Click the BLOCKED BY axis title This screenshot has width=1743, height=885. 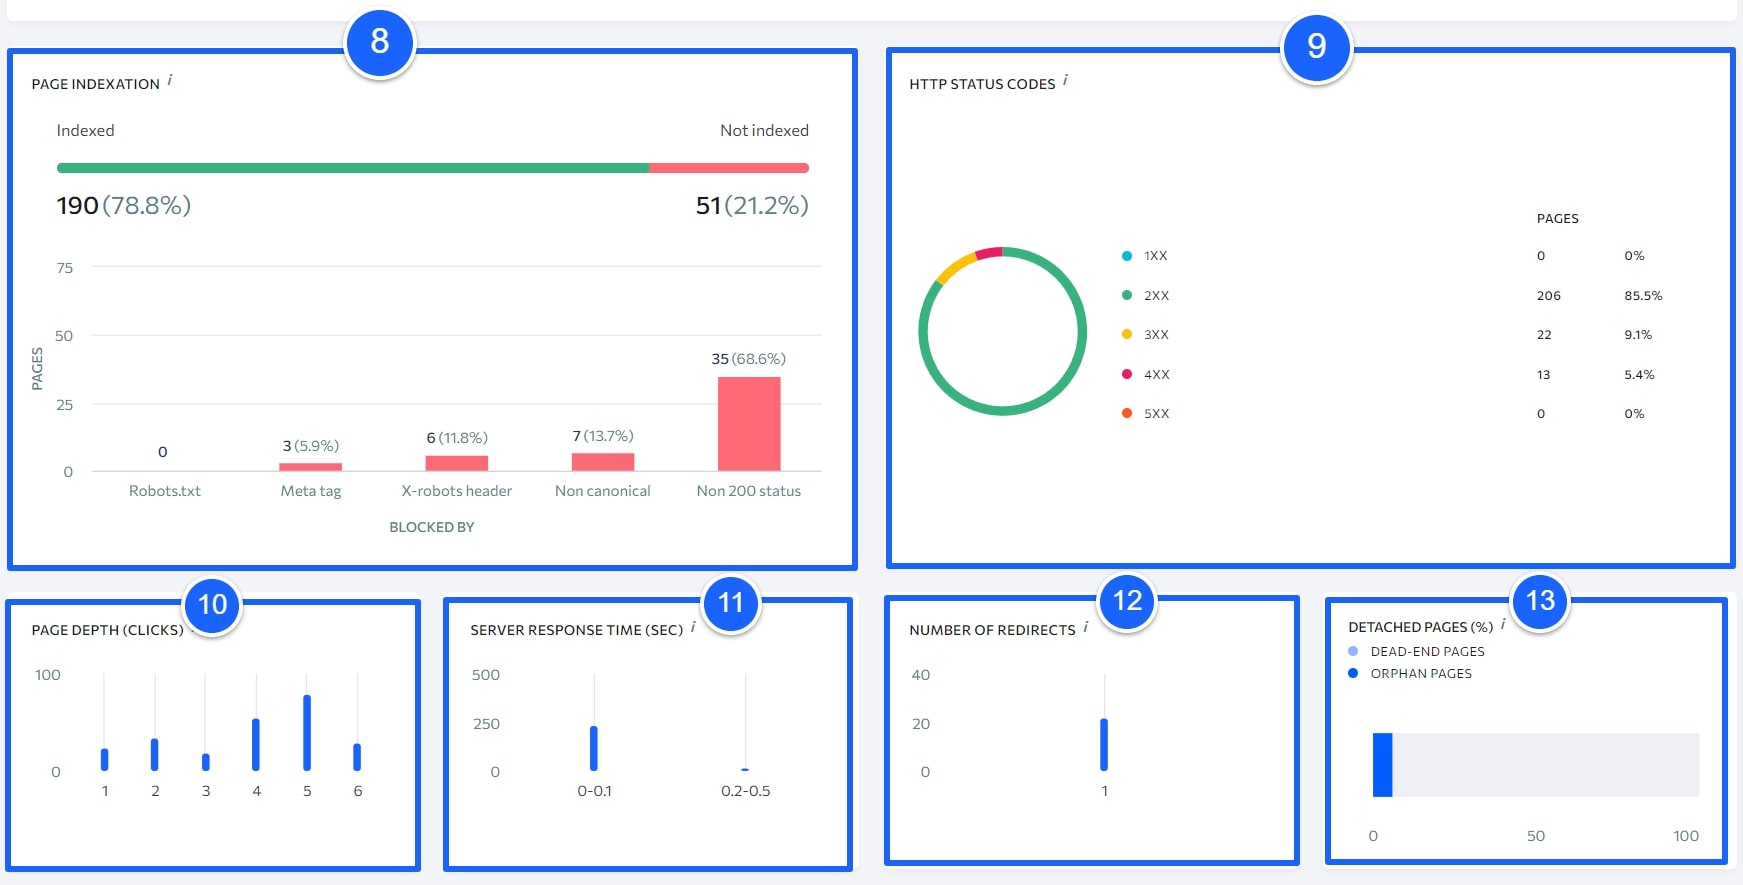point(432,527)
